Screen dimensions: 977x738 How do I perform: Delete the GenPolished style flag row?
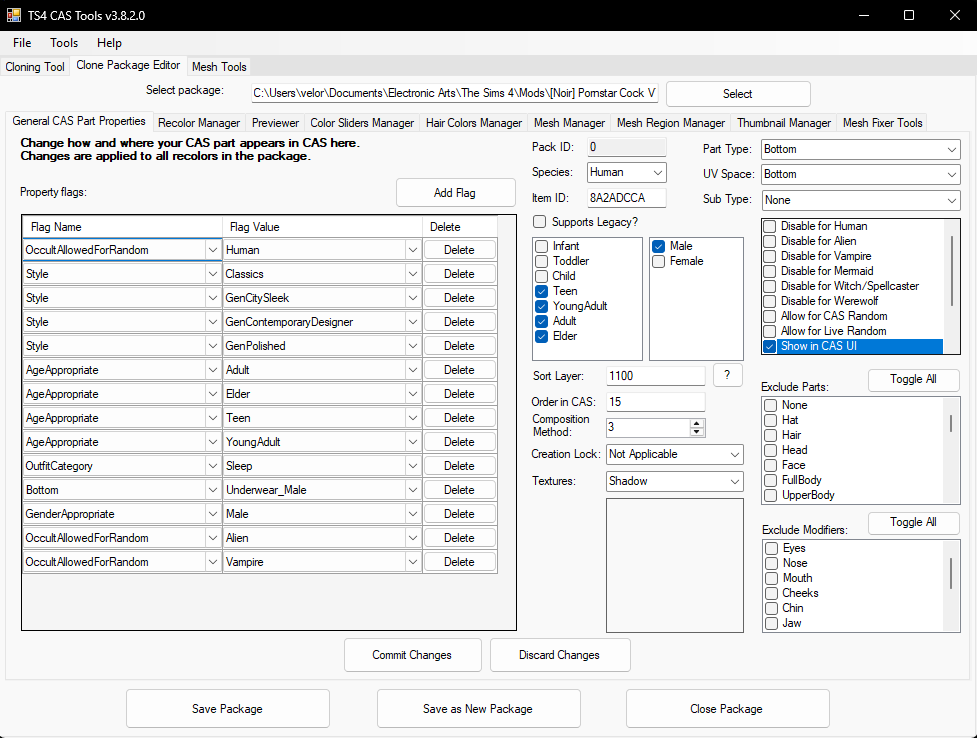point(460,346)
